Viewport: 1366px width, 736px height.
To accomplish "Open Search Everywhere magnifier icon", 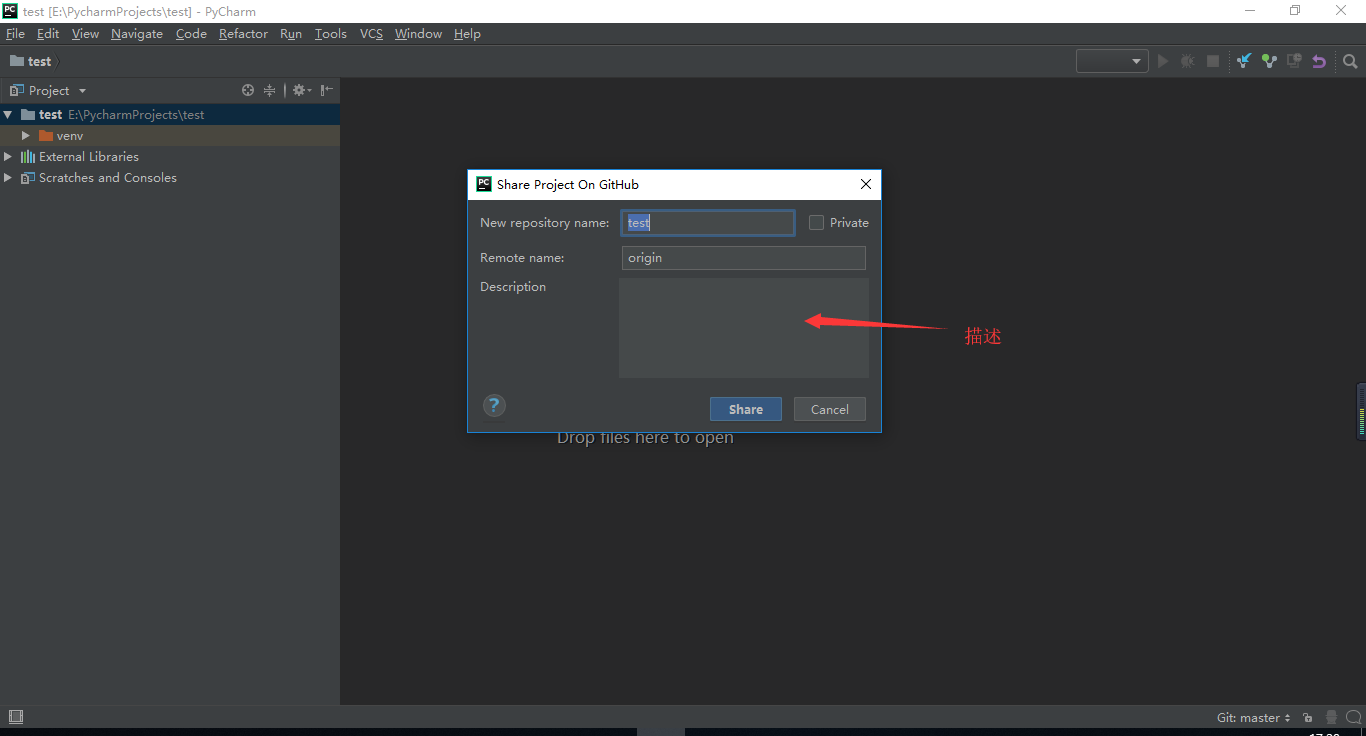I will click(x=1350, y=61).
